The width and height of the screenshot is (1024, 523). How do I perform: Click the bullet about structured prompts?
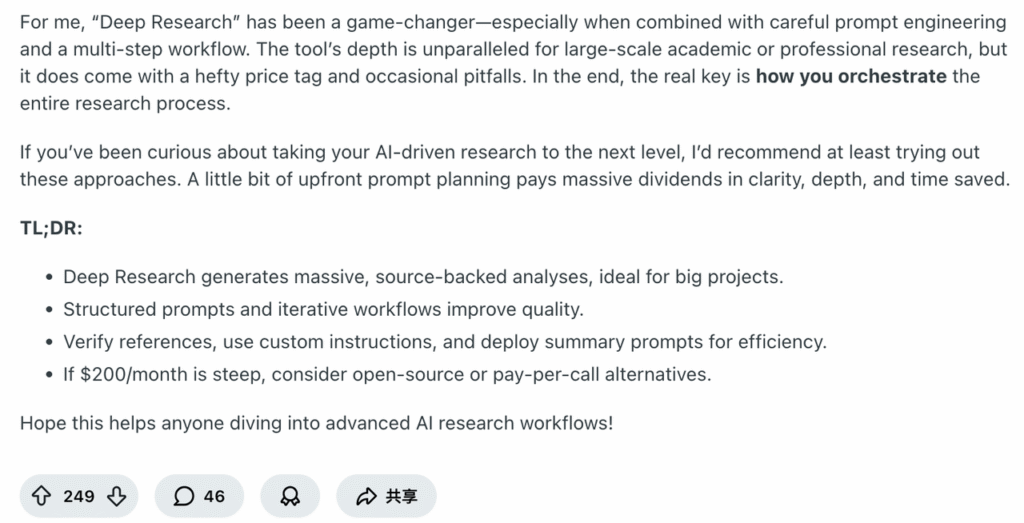tap(323, 309)
